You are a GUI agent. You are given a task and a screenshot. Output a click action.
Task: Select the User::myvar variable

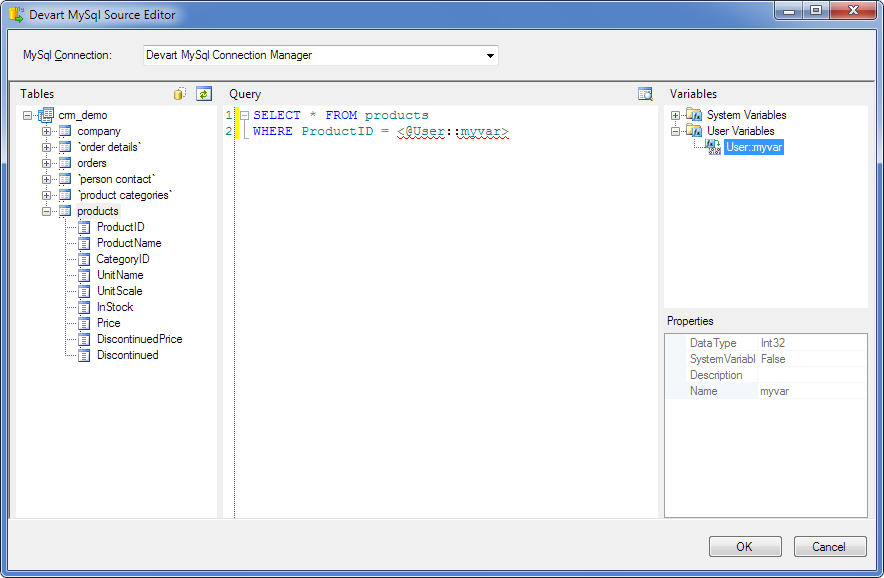754,147
